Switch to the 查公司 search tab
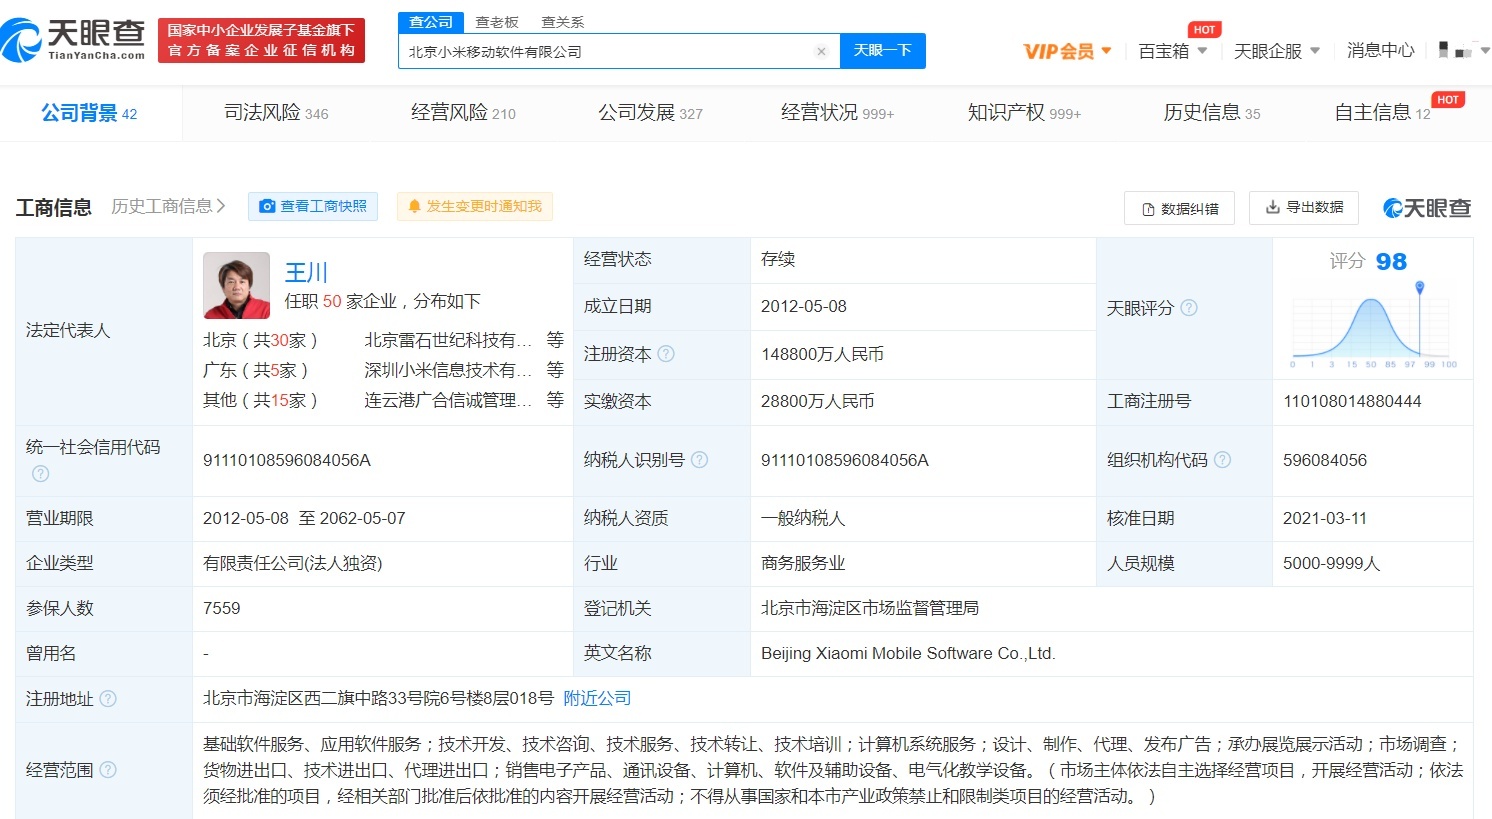1492x819 pixels. pos(431,22)
